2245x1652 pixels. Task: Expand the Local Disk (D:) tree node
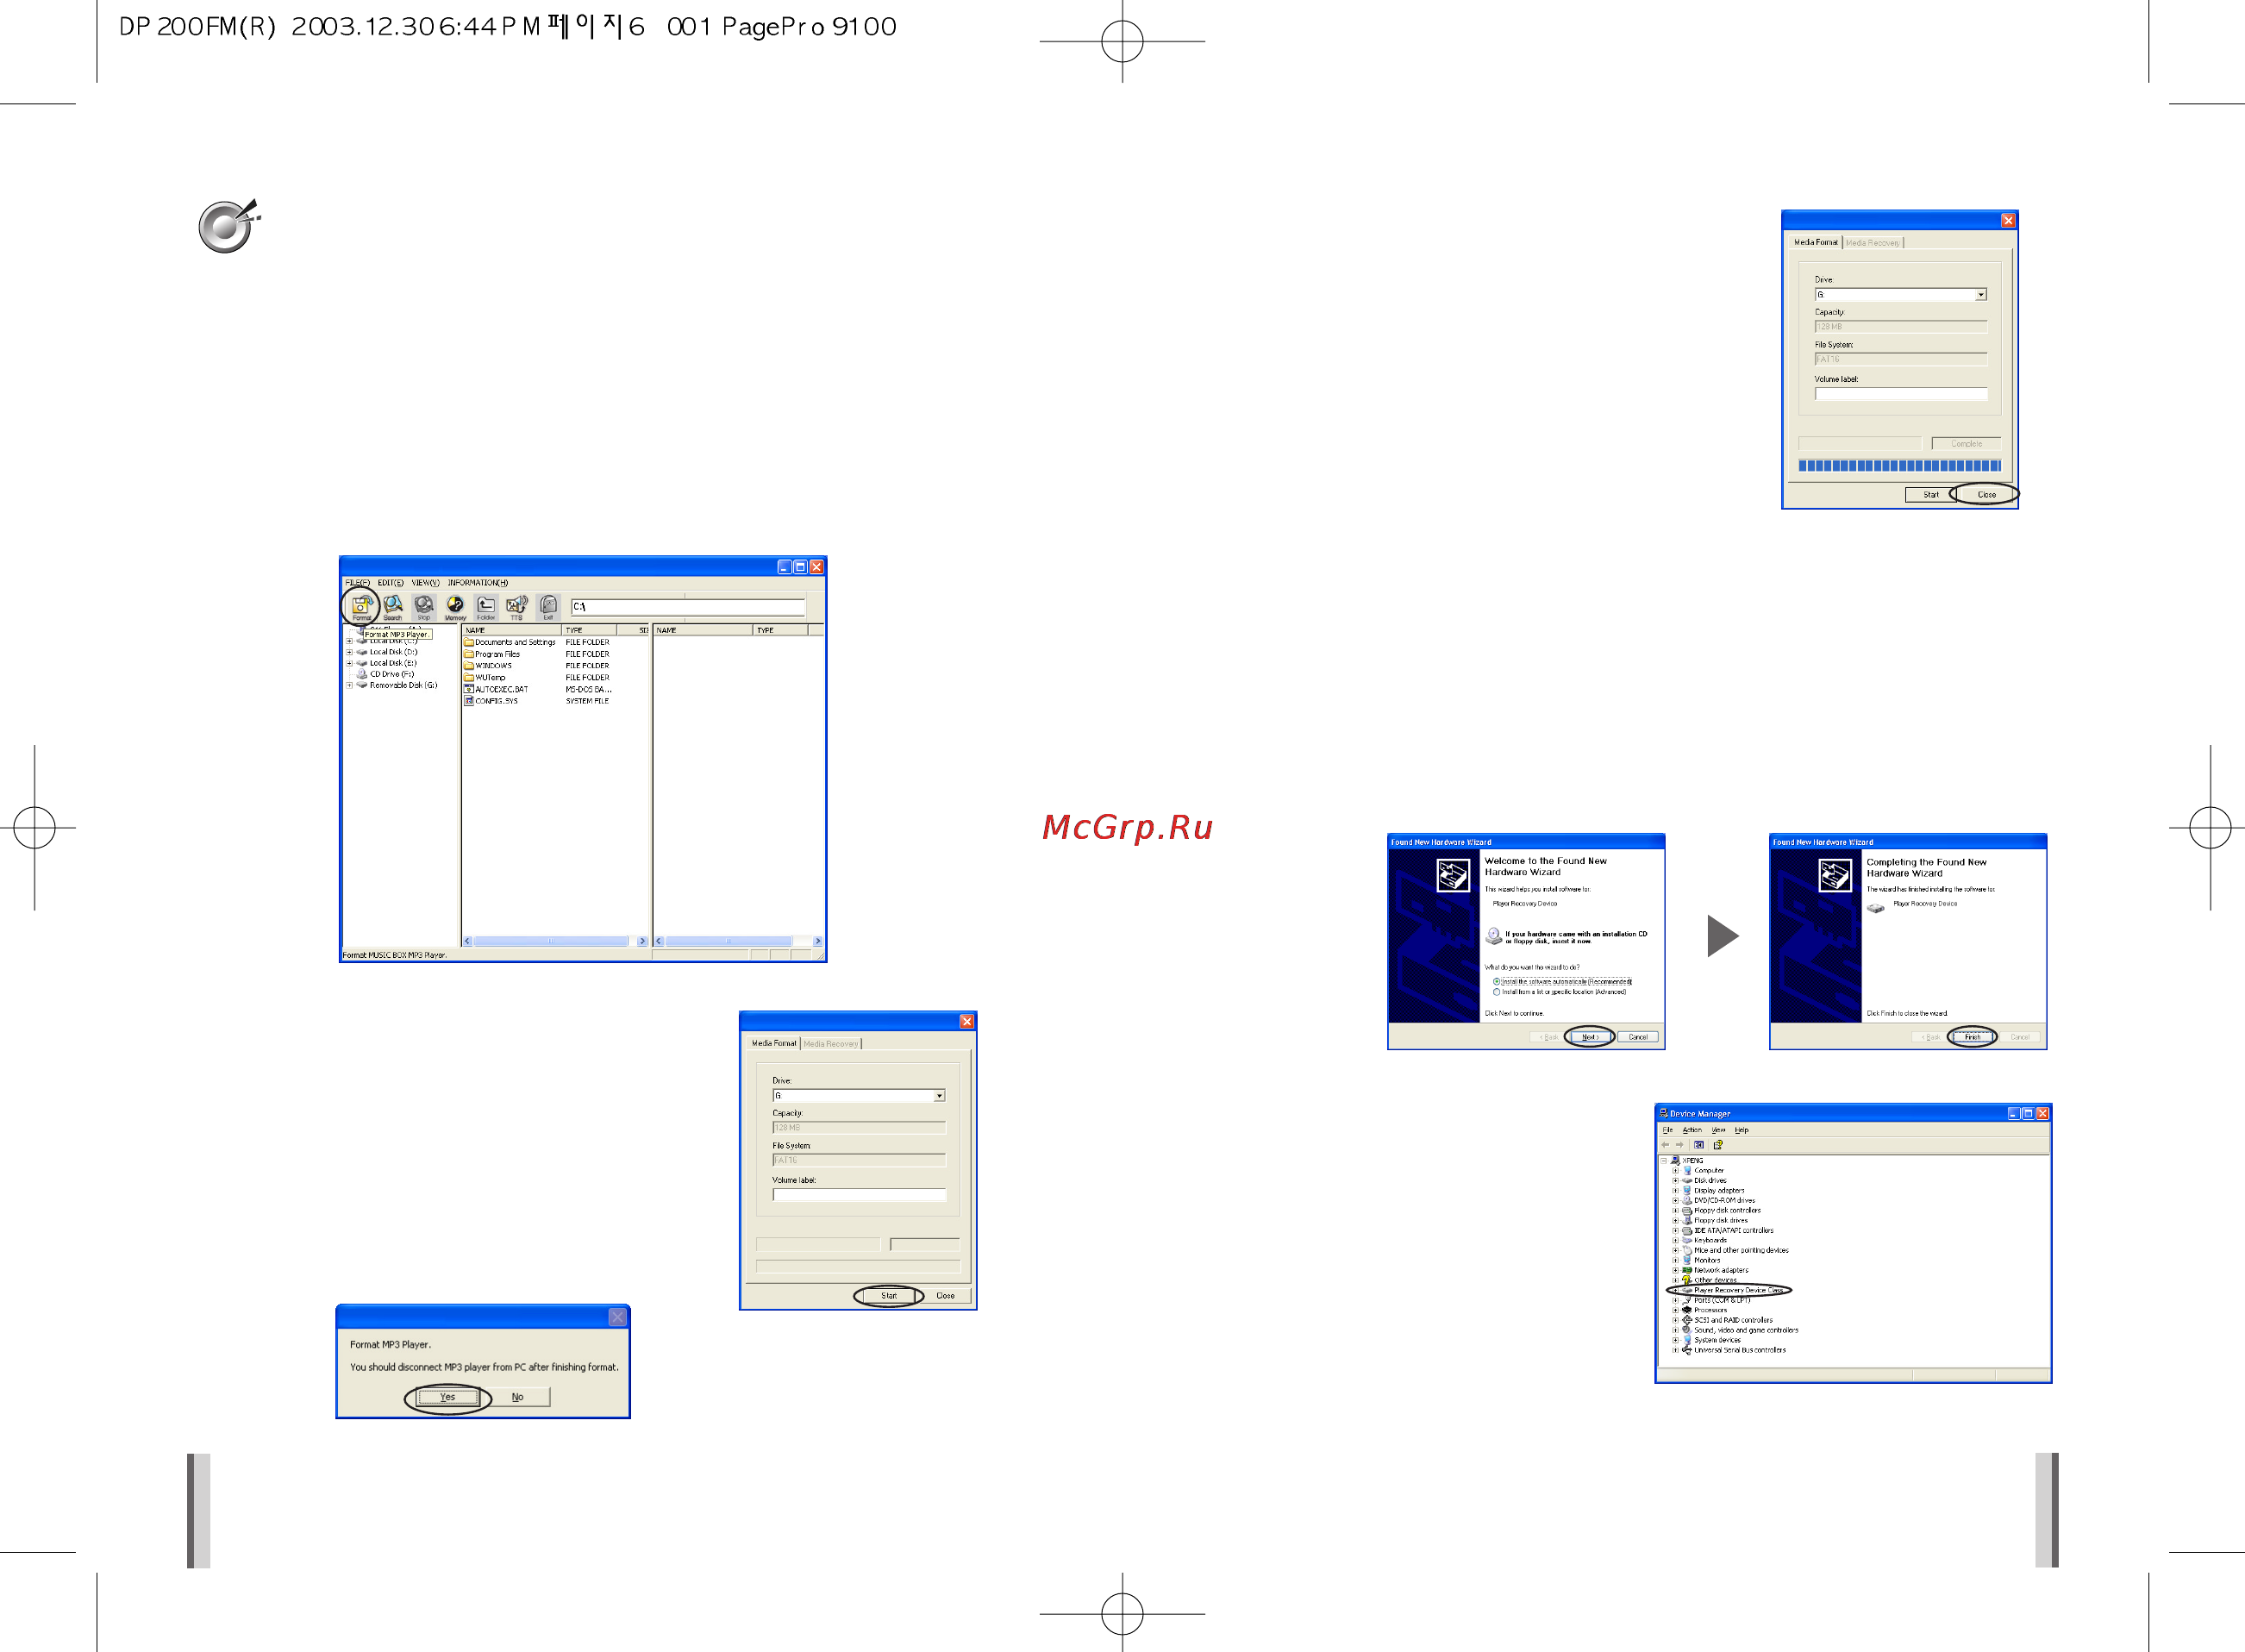tap(349, 652)
